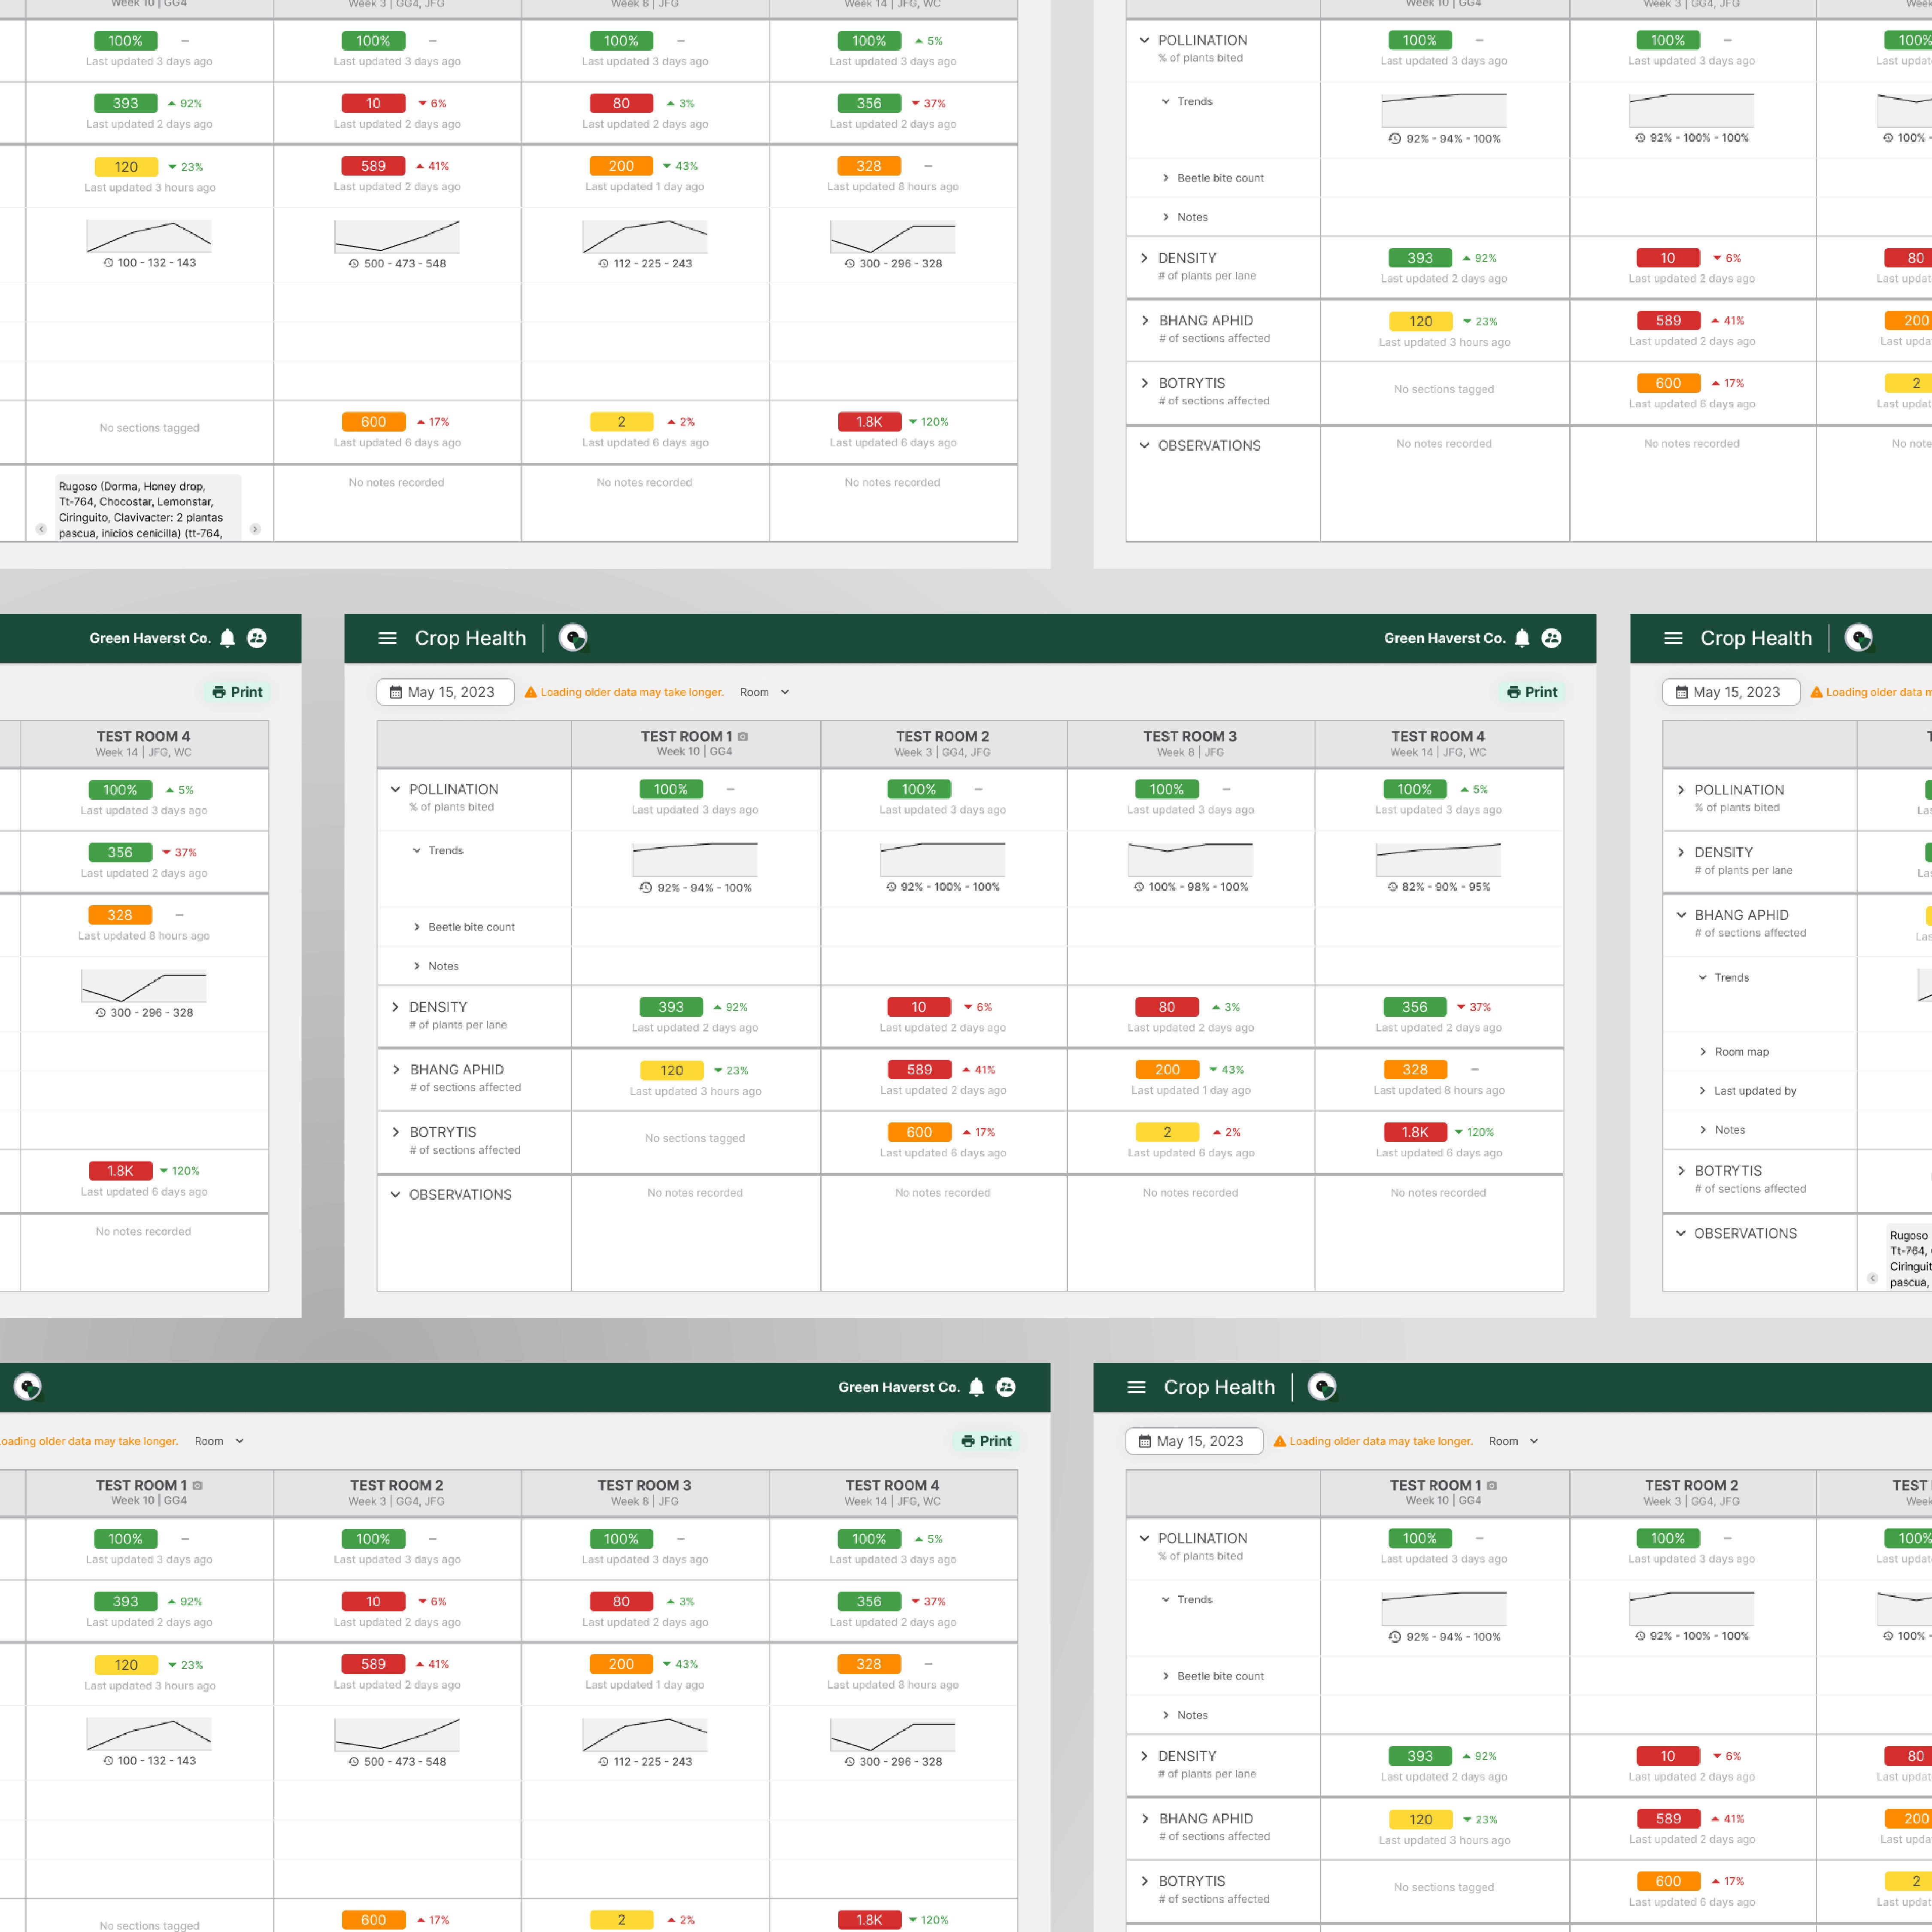
Task: Expand DENSITY section in bottom-right window
Action: 1144,1756
